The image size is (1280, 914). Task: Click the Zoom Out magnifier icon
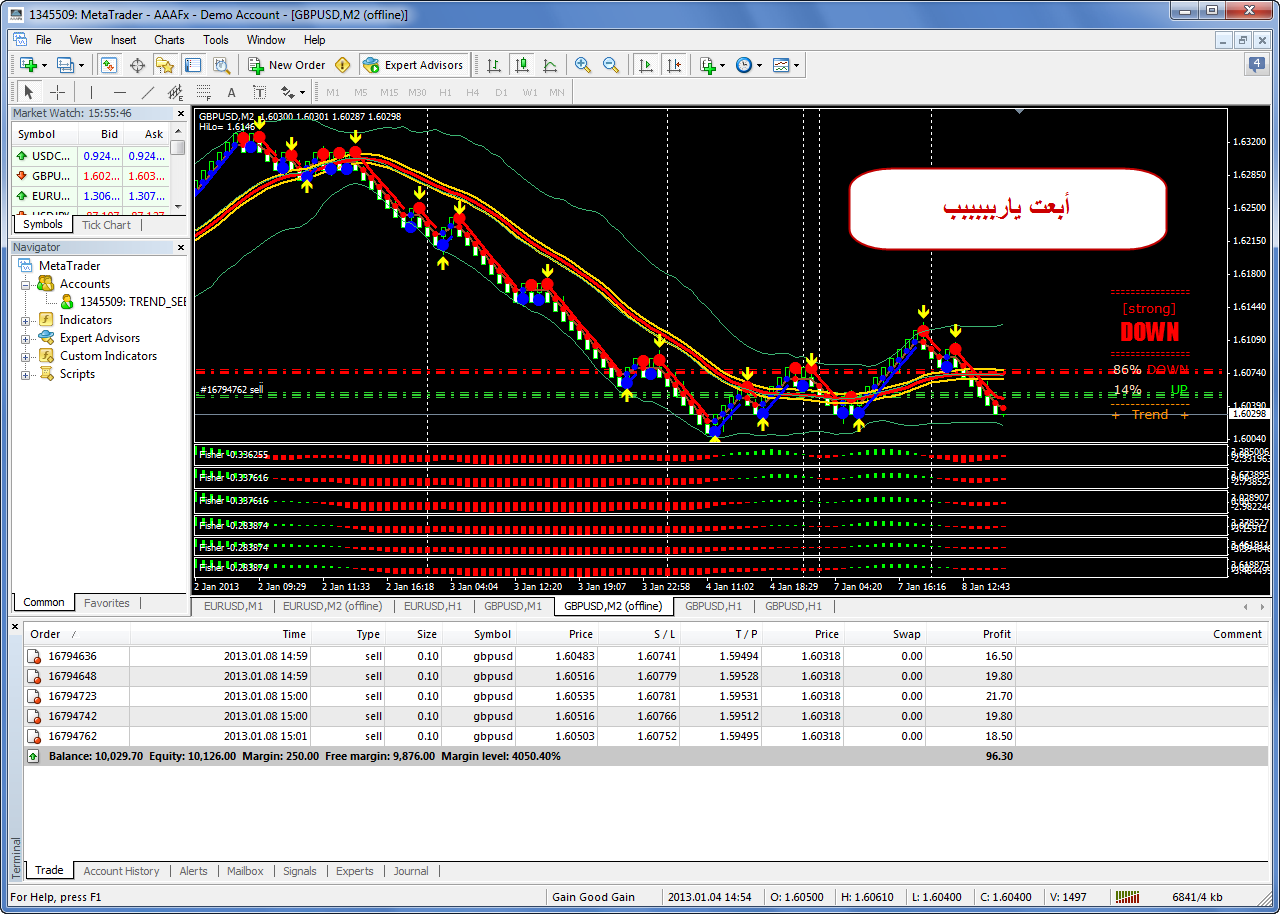click(x=611, y=65)
